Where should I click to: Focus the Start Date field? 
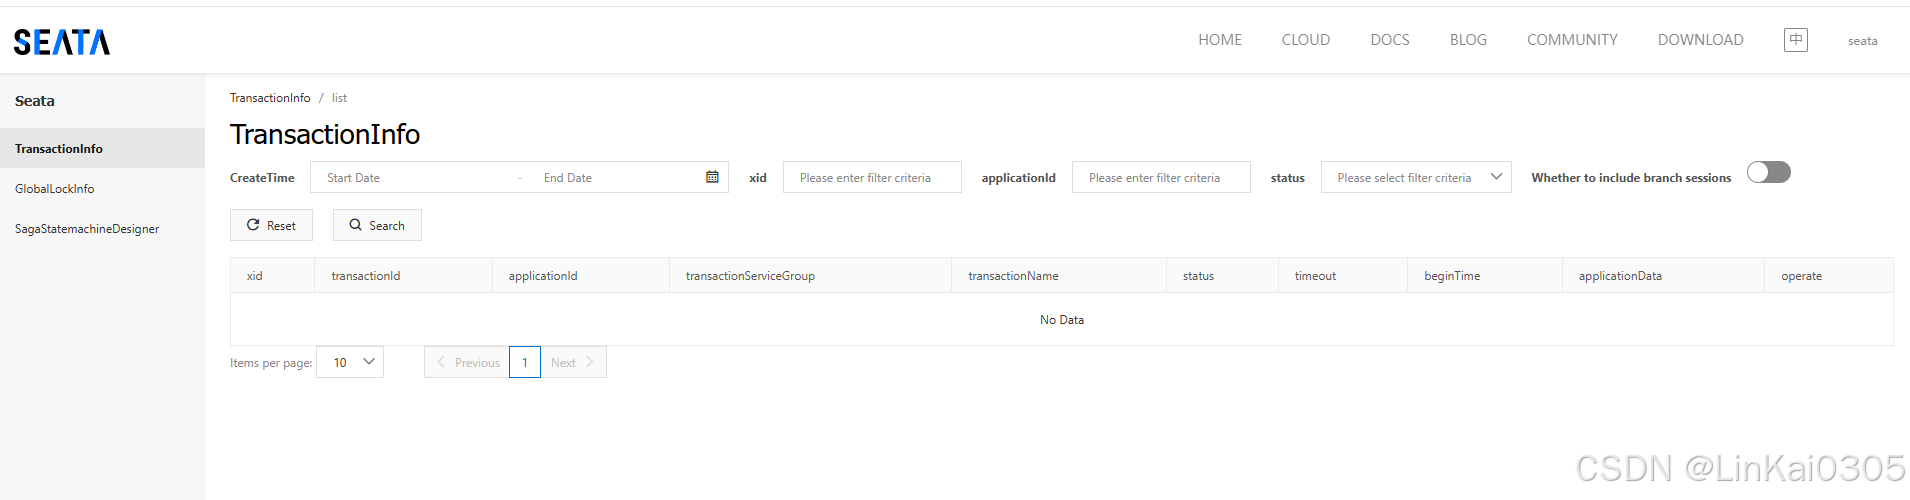[x=415, y=177]
